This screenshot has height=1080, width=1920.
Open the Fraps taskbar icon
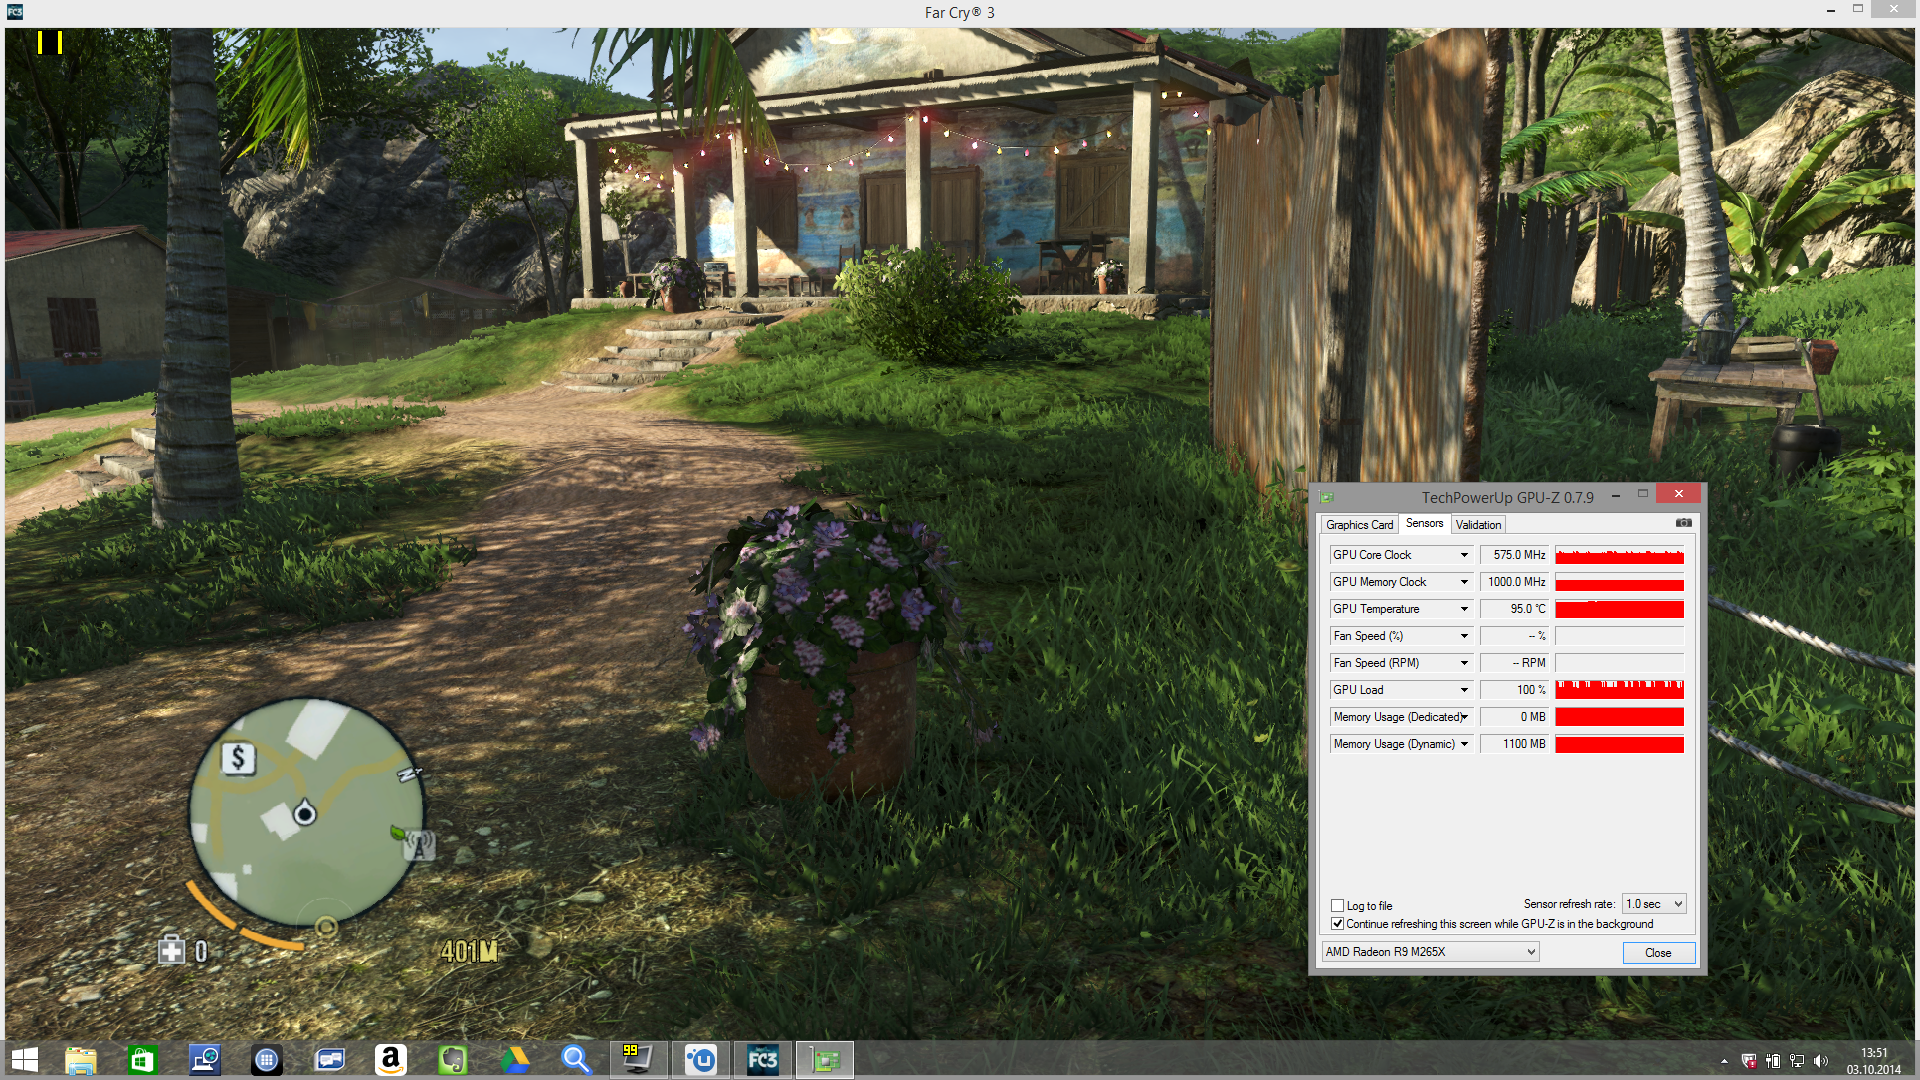click(x=637, y=1060)
